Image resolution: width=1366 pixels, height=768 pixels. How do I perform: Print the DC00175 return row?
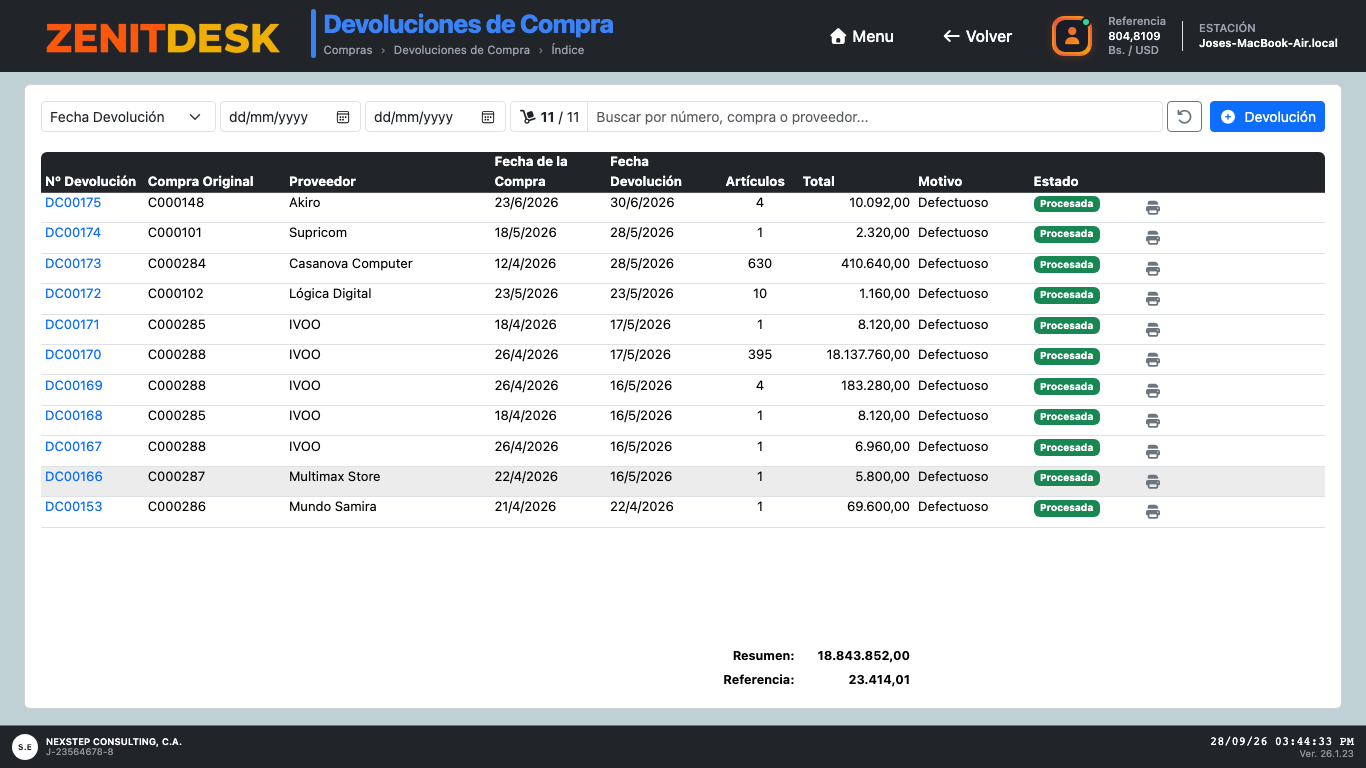coord(1153,208)
